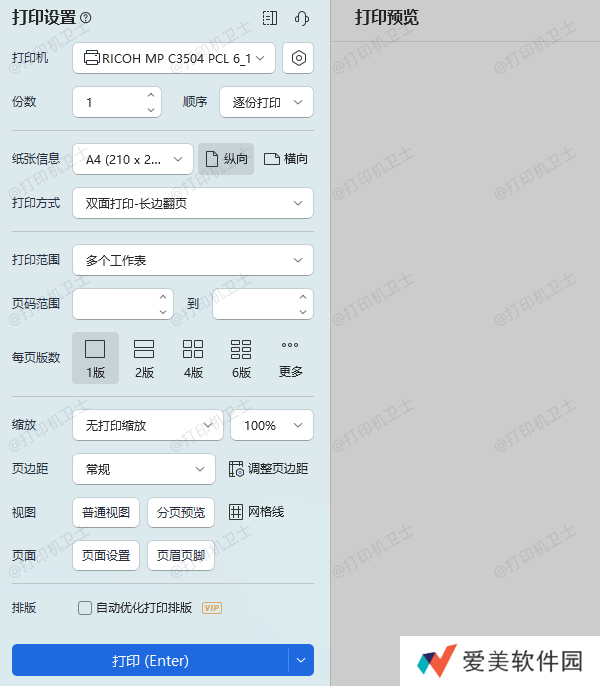Enable 自动优化打印排版 checkbox
Image resolution: width=600 pixels, height=686 pixels.
[x=85, y=607]
